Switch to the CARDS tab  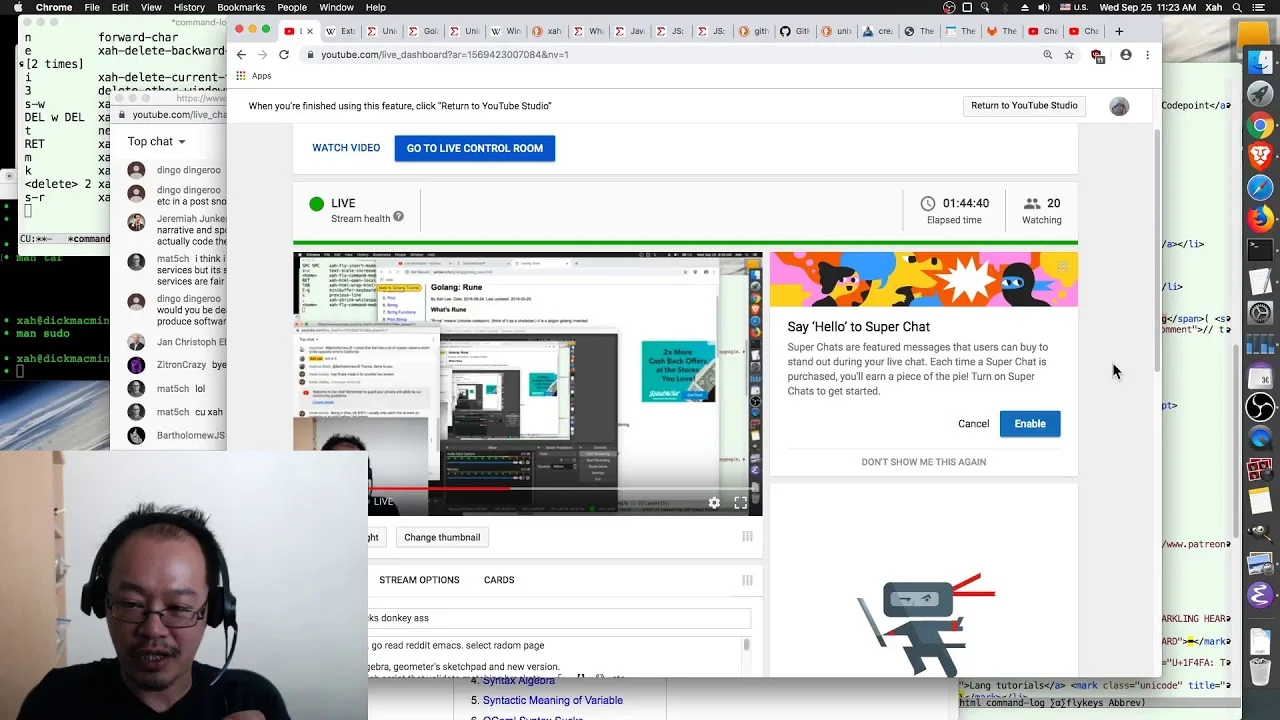click(499, 580)
